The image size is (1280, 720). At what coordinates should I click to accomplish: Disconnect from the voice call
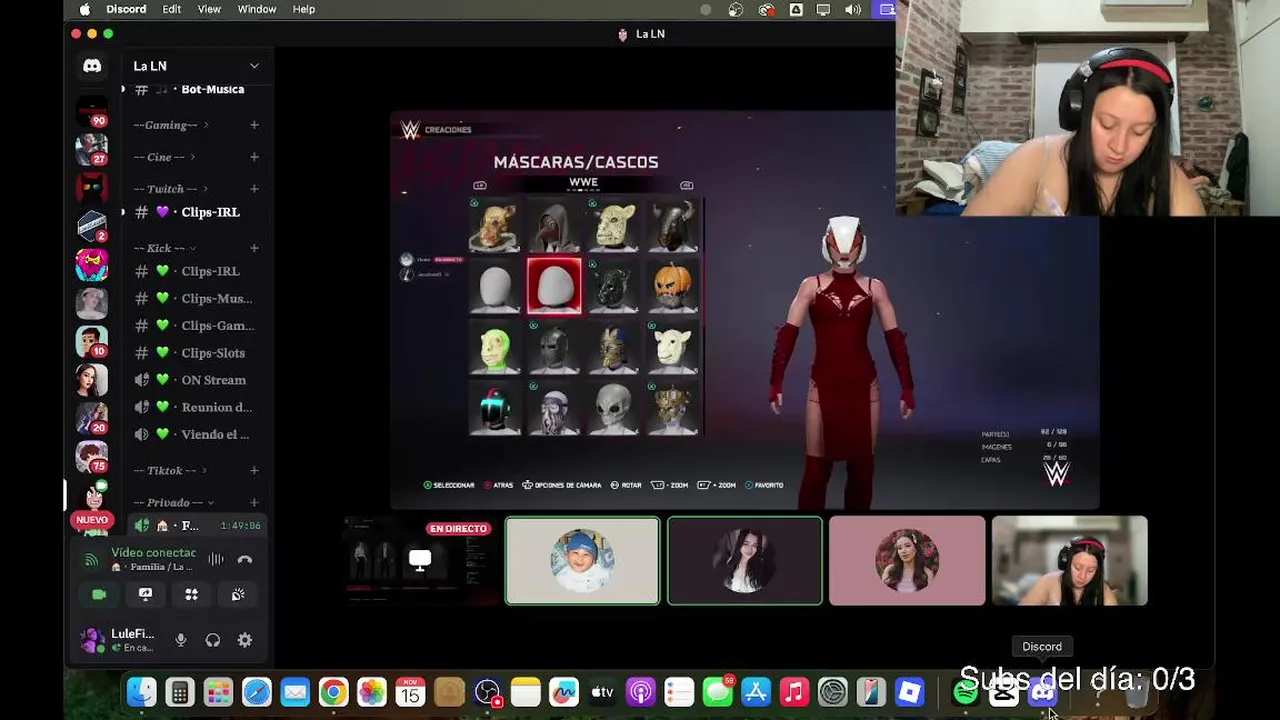[x=245, y=560]
